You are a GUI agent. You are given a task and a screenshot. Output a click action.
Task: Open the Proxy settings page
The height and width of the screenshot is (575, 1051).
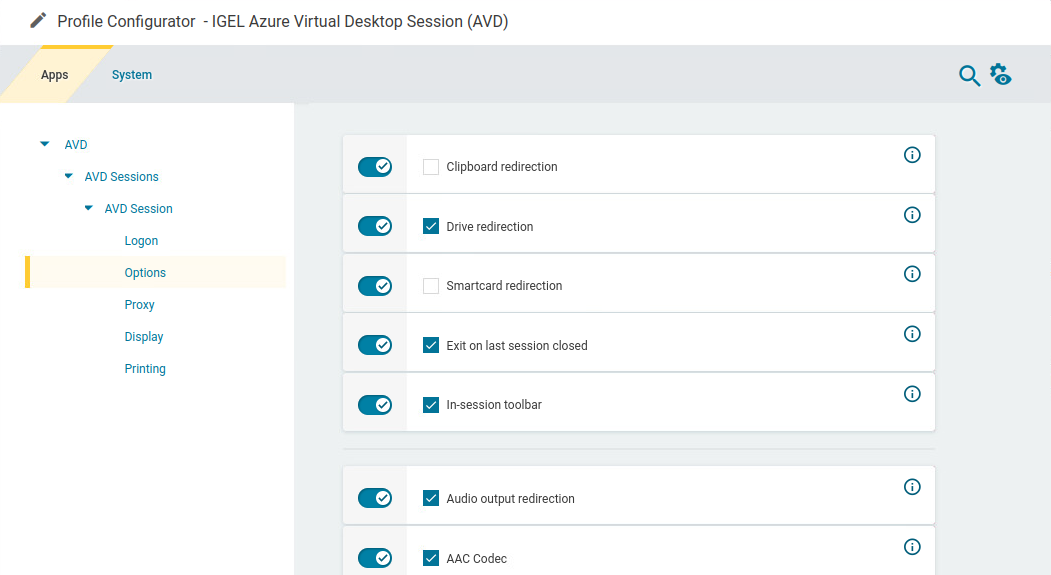point(140,305)
